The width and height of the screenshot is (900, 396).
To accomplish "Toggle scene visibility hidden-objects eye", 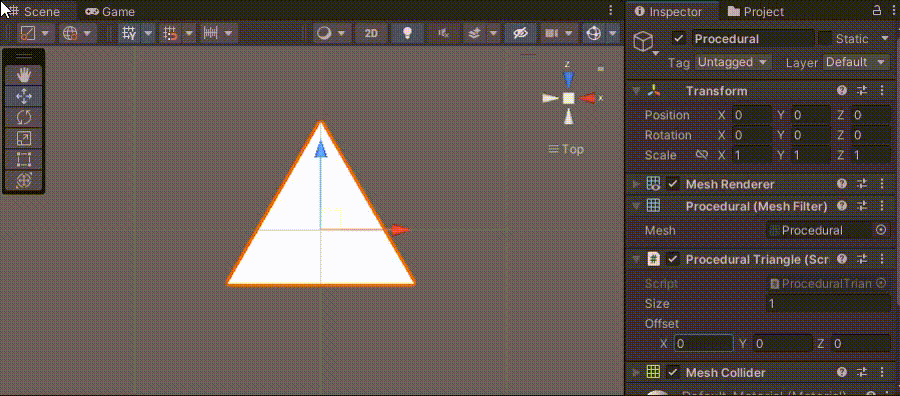I will point(521,33).
